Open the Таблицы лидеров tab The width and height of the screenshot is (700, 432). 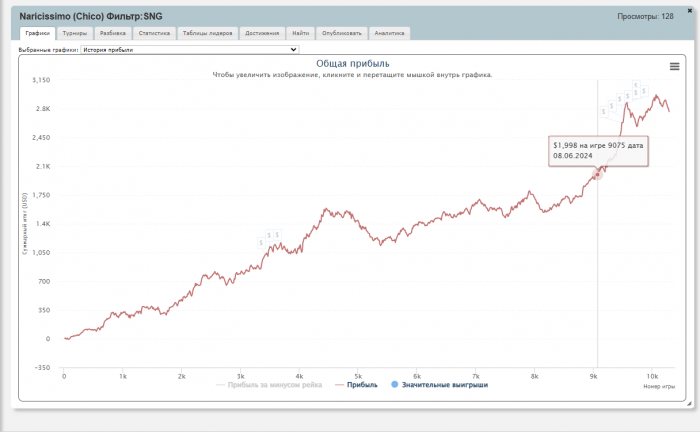(x=208, y=33)
